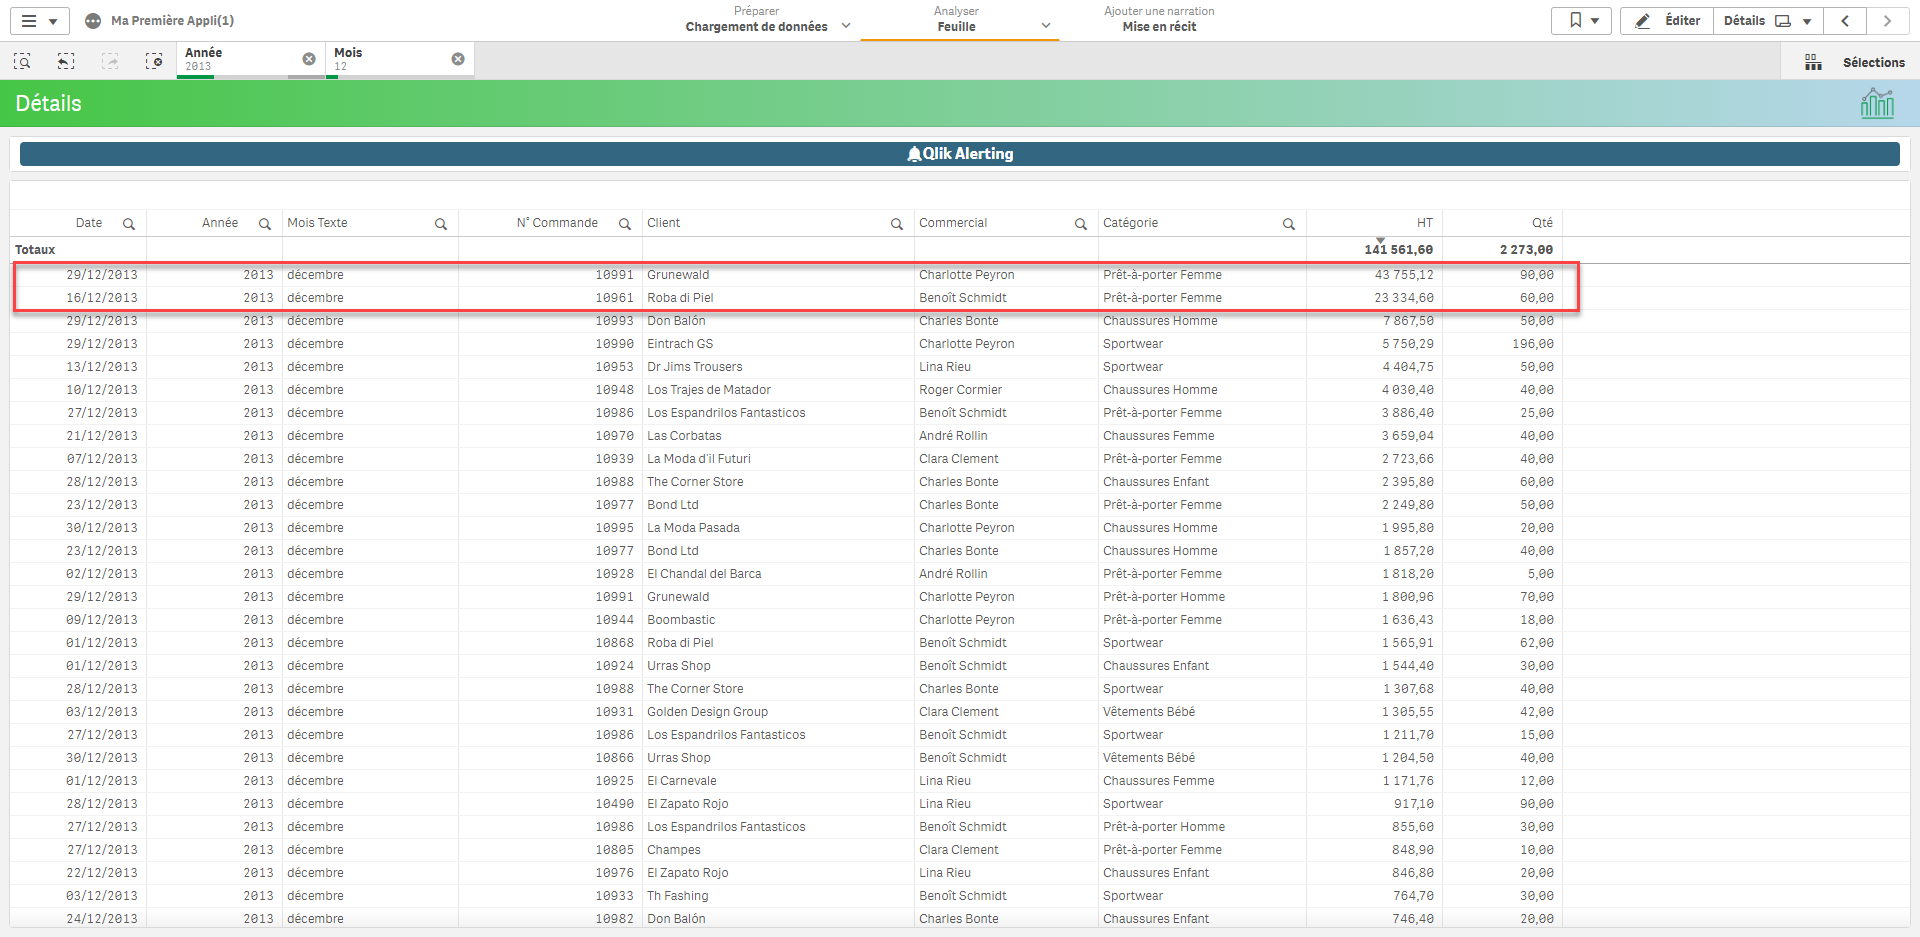Image resolution: width=1920 pixels, height=937 pixels.
Task: Step back one selection
Action: pos(66,62)
